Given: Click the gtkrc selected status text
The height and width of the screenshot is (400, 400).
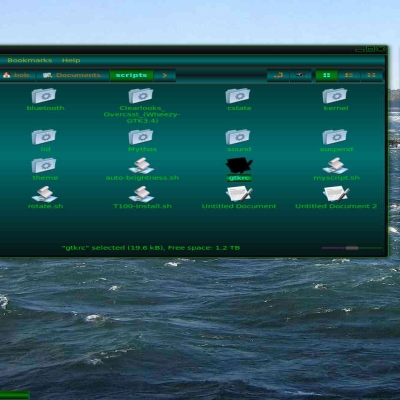Looking at the screenshot, I should [x=151, y=248].
